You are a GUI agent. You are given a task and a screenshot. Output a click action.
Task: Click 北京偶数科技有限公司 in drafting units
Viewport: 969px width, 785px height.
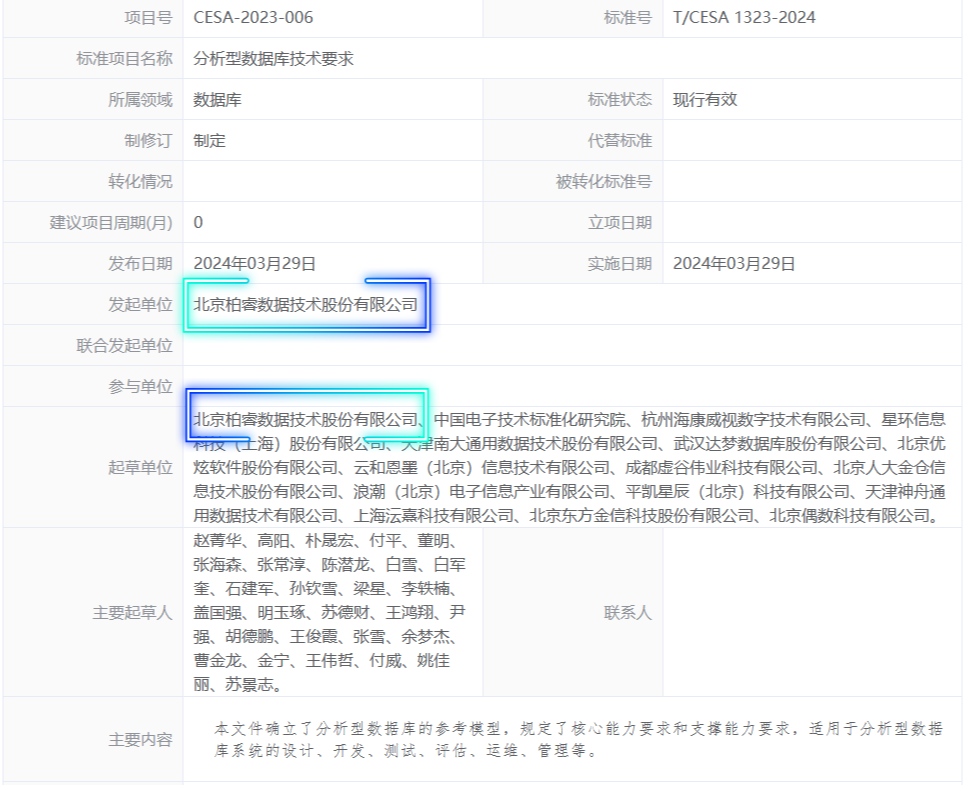pyautogui.click(x=849, y=516)
